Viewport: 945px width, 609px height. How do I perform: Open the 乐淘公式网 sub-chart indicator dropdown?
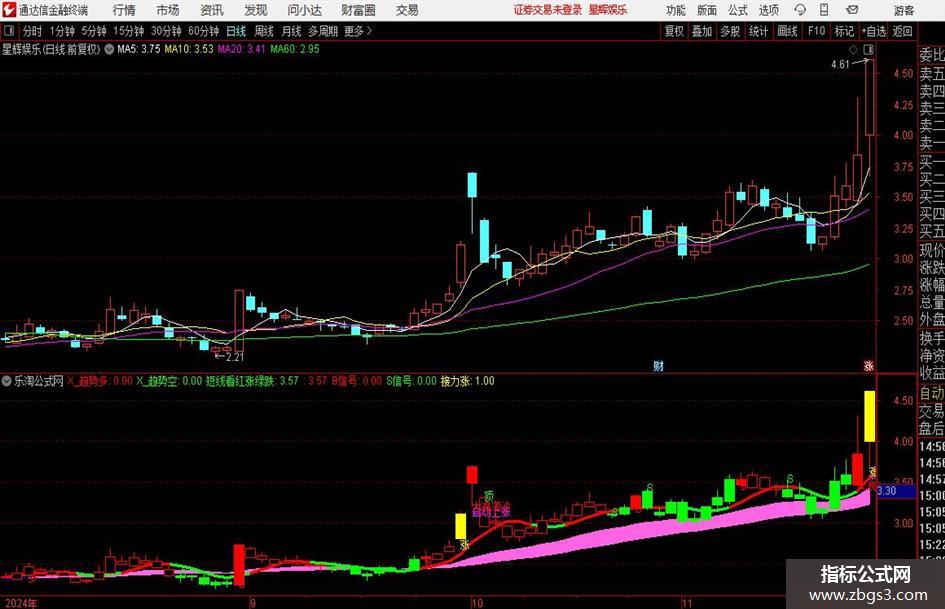[x=7, y=381]
